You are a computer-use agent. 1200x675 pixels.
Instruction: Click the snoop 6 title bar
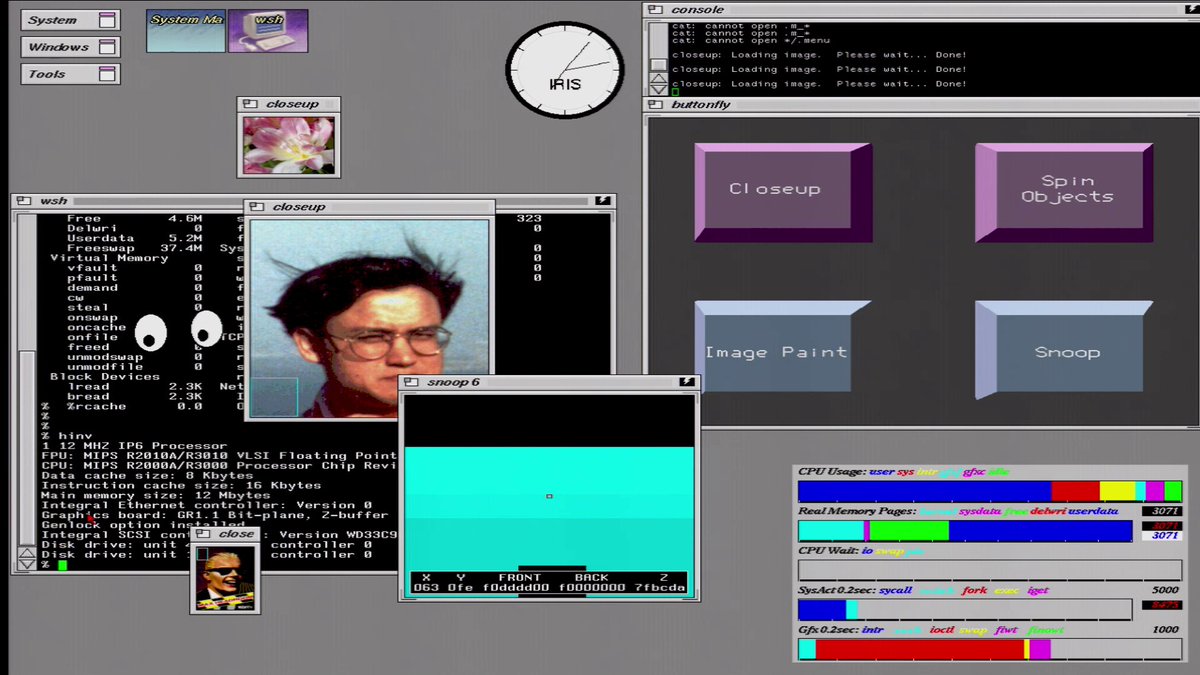(x=549, y=382)
